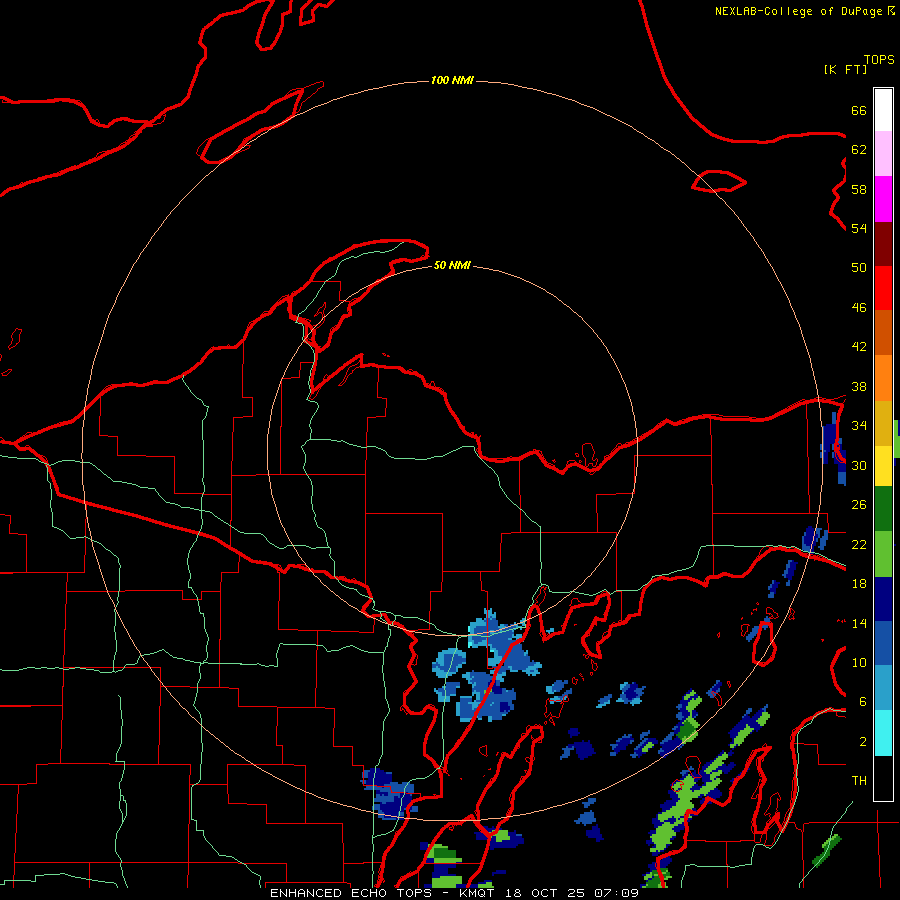Click the 18 value on the legend
The height and width of the screenshot is (900, 900).
pos(859,584)
